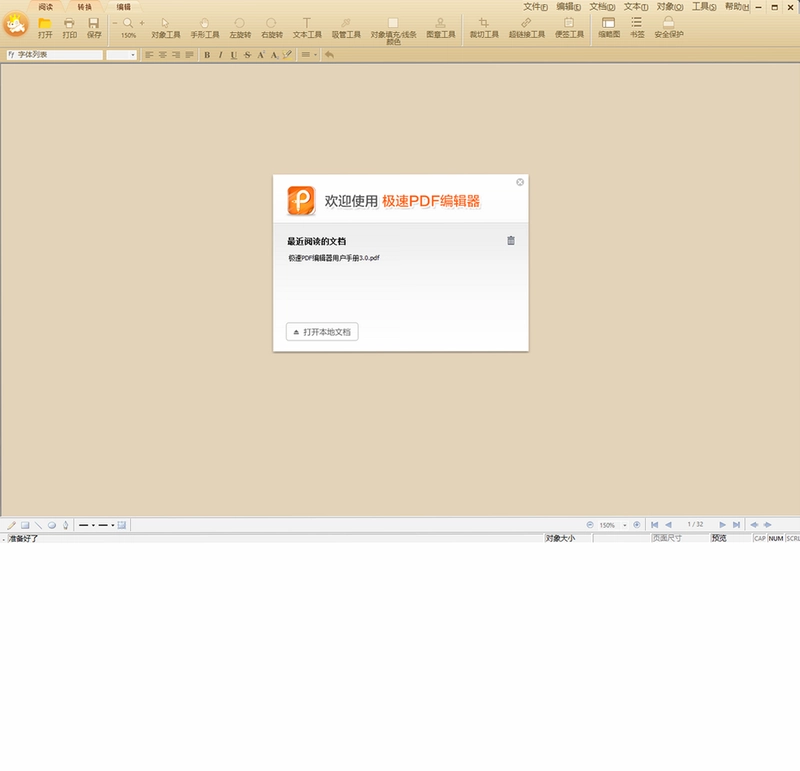Clear recent documents with the trash icon

[511, 240]
